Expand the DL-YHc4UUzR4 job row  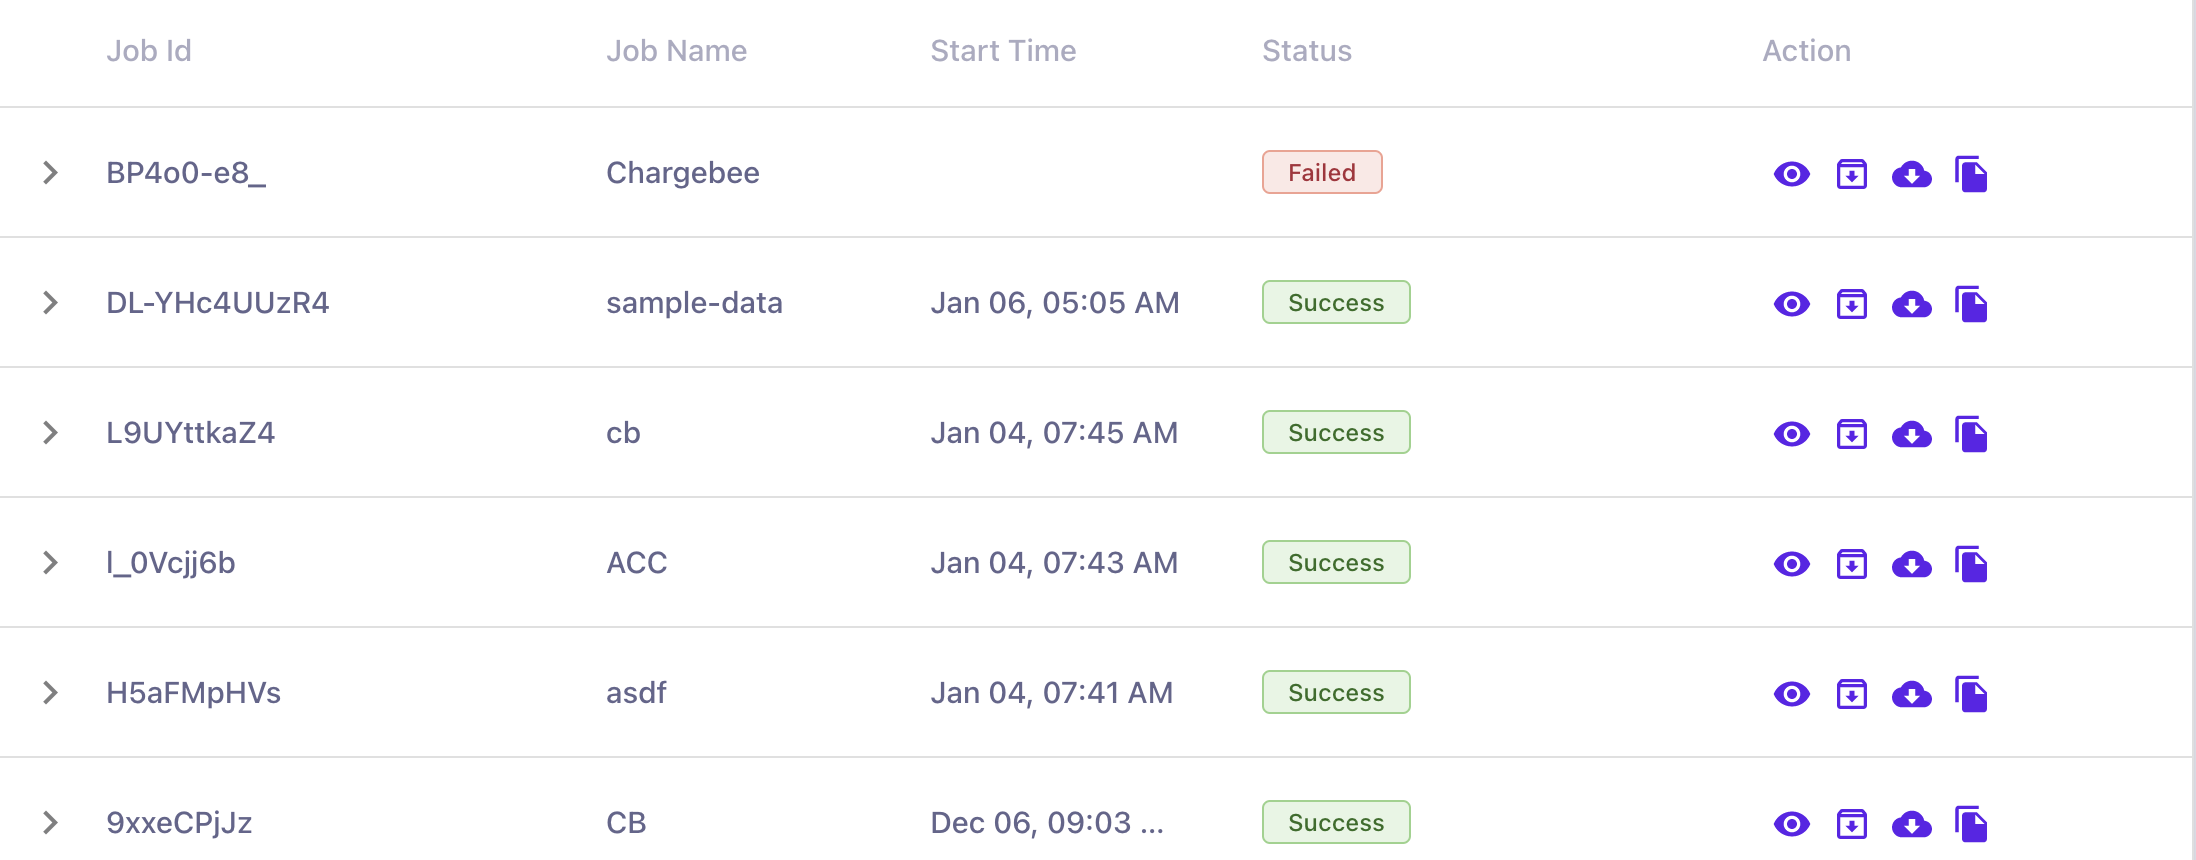click(51, 303)
